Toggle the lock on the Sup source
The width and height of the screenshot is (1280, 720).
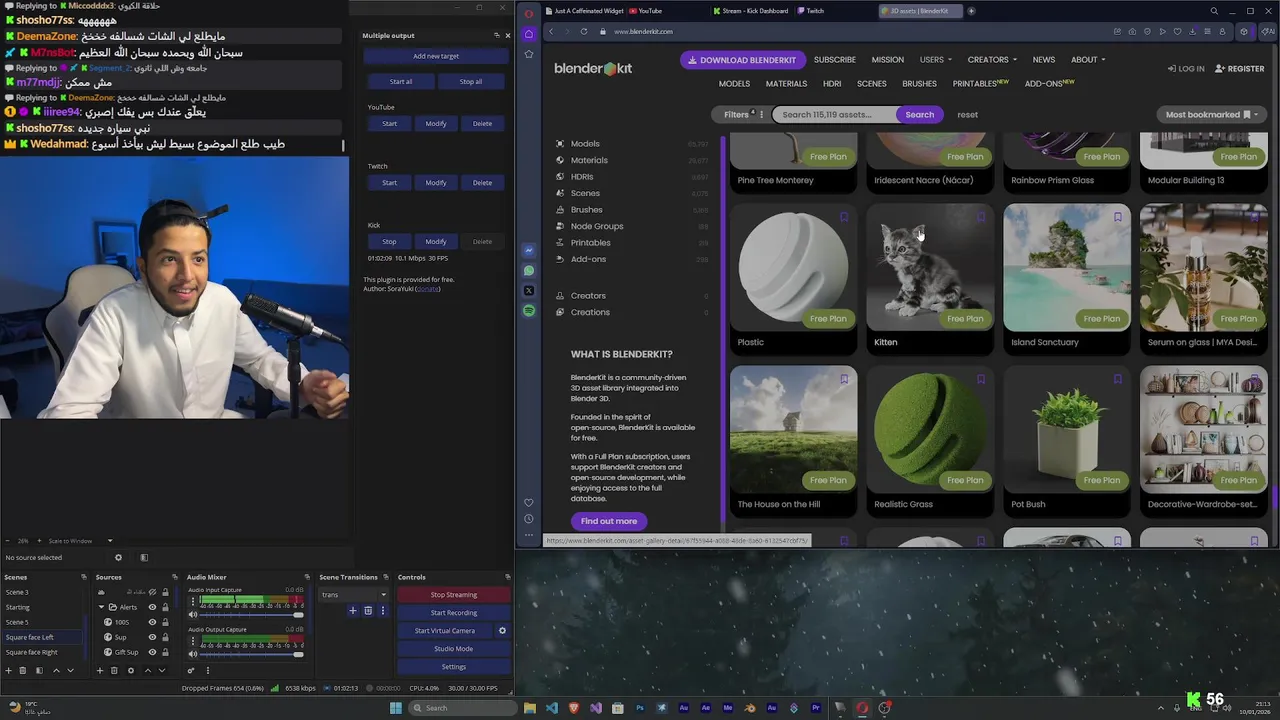click(x=165, y=637)
